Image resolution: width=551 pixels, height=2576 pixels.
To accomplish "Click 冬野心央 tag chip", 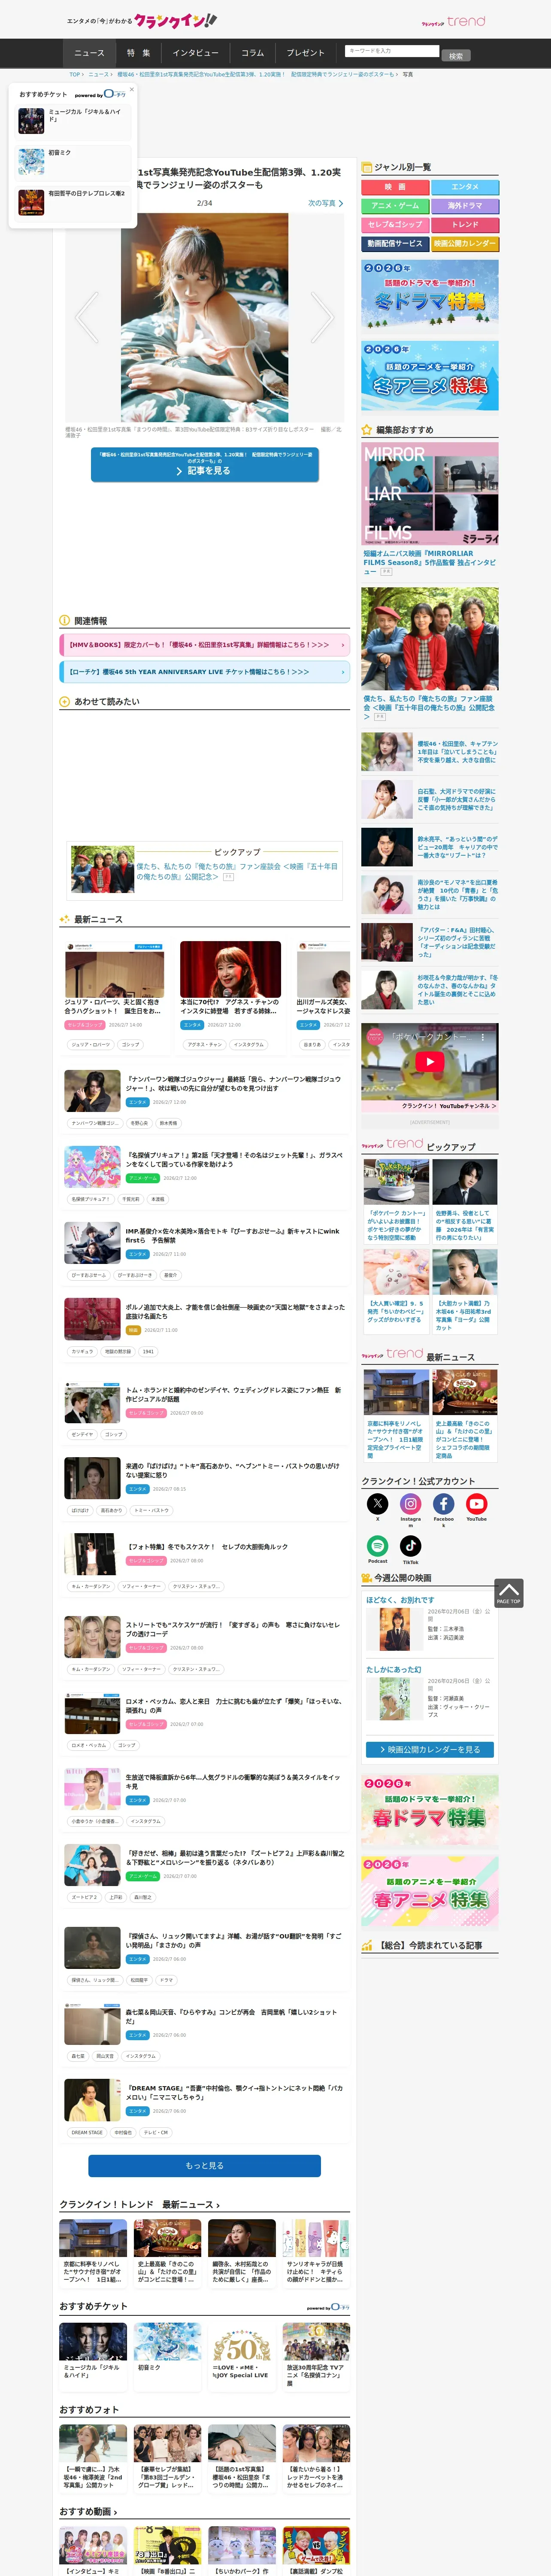I will tap(139, 1123).
